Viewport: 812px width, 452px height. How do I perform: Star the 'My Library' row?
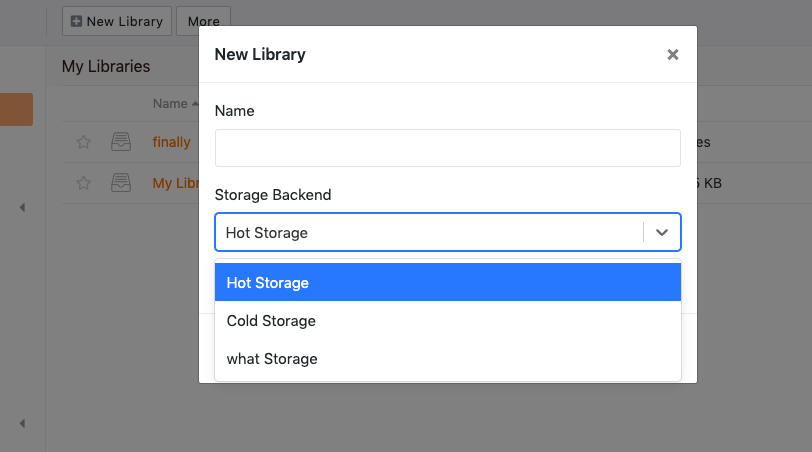pyautogui.click(x=84, y=183)
